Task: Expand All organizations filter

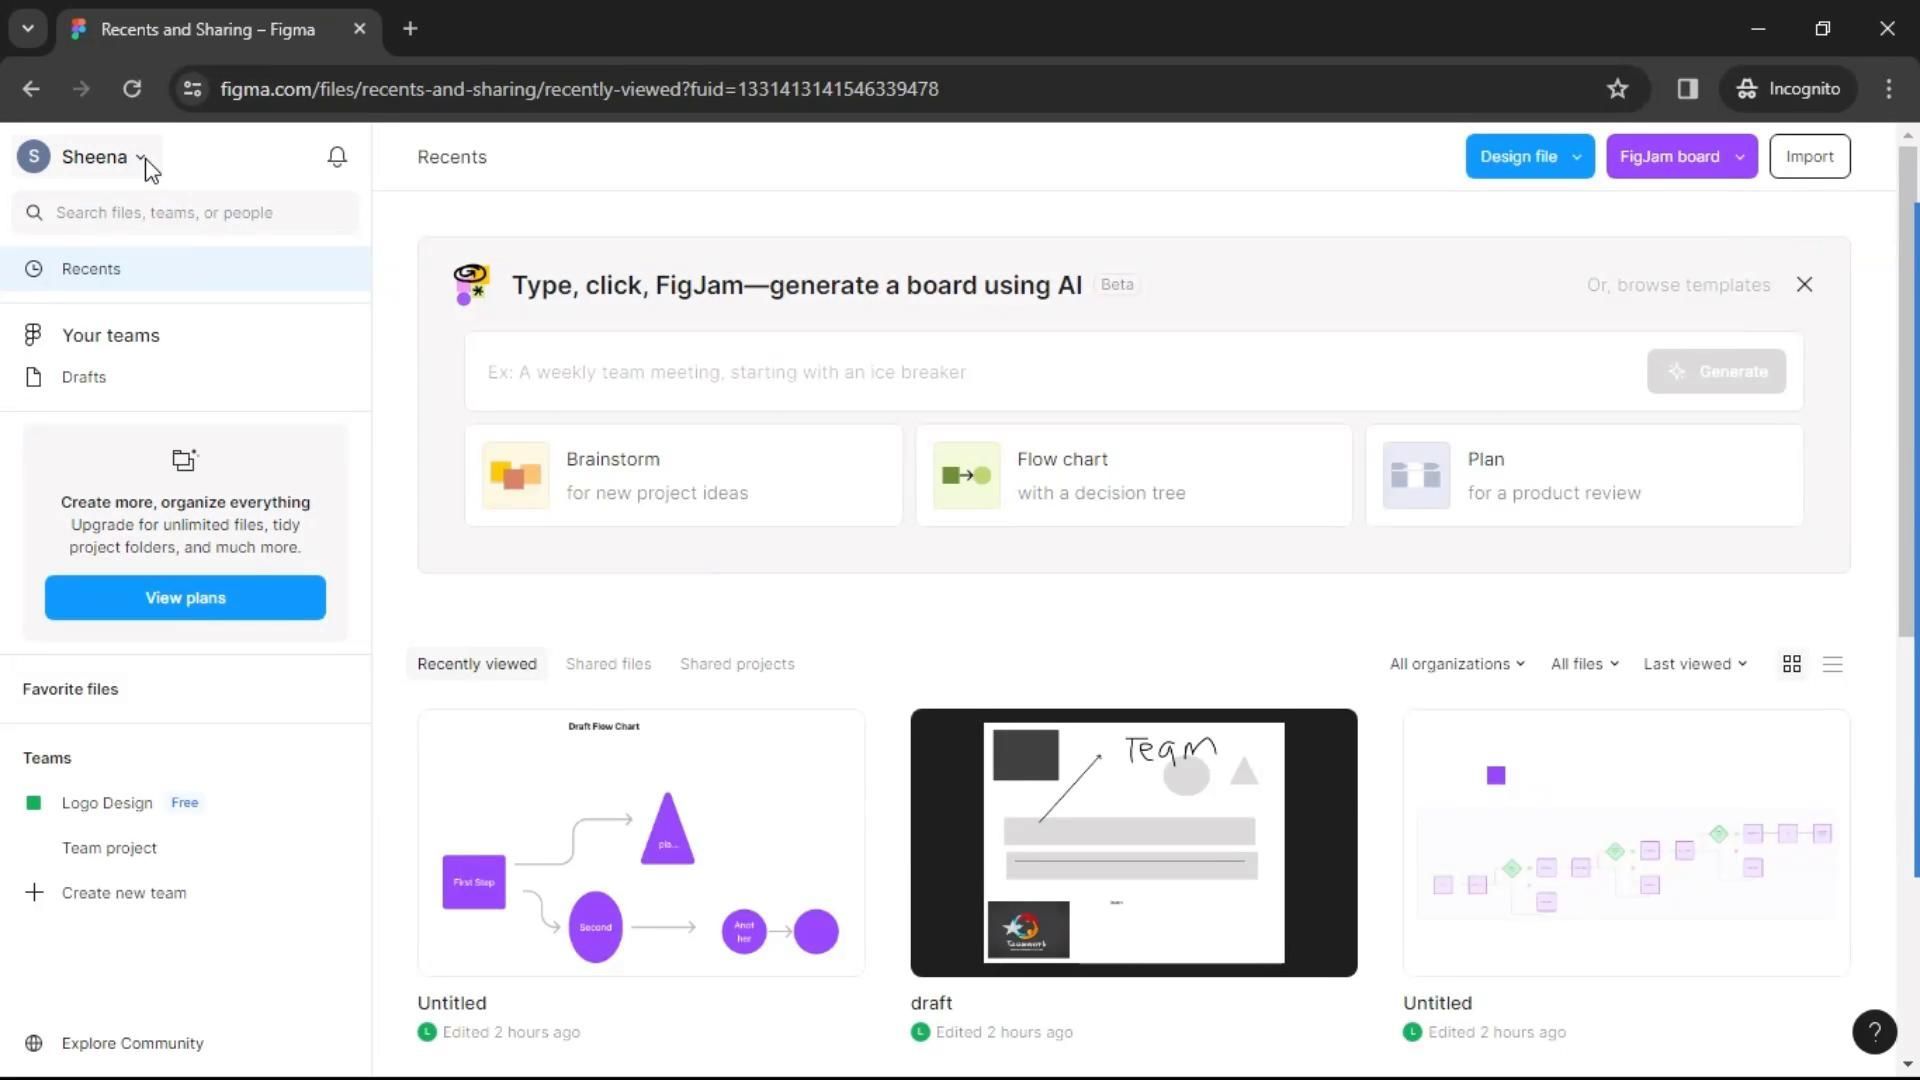Action: pos(1457,664)
